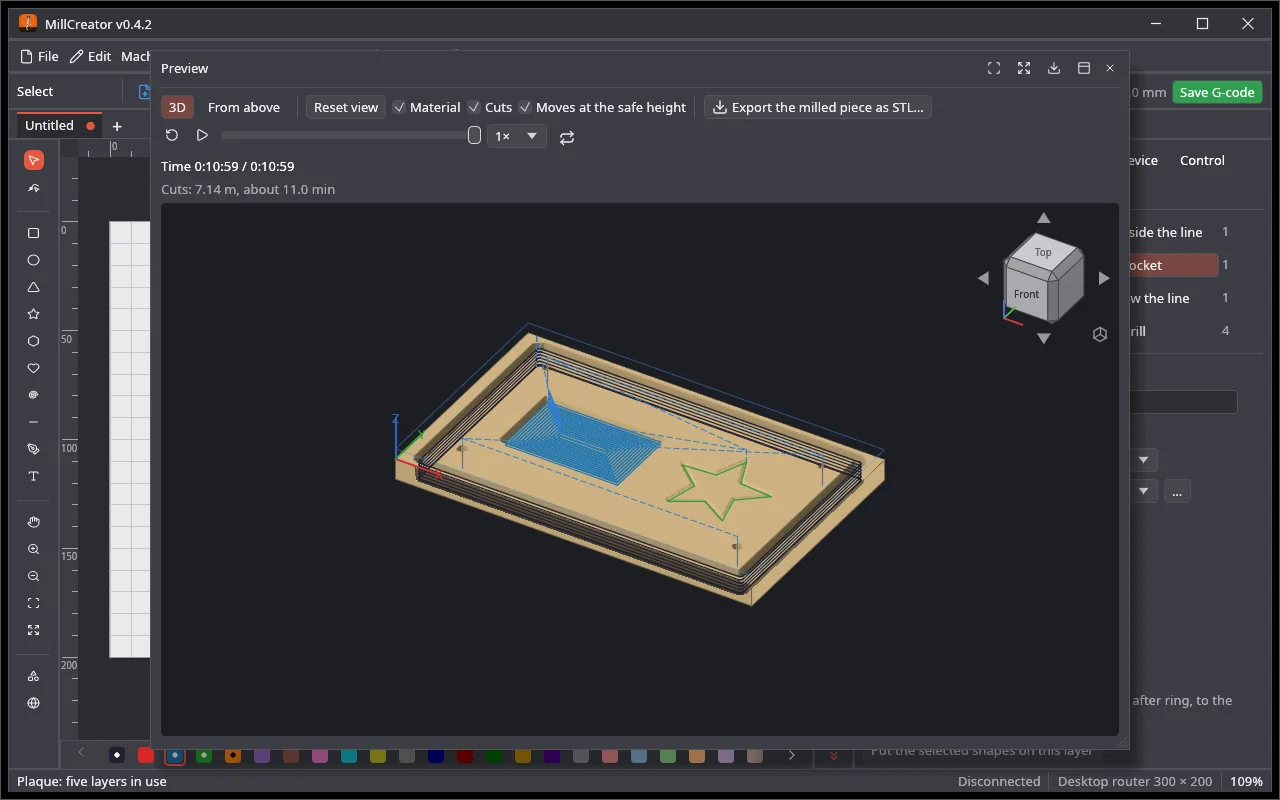
Task: Show next layer colors with the right chevron
Action: pos(792,755)
